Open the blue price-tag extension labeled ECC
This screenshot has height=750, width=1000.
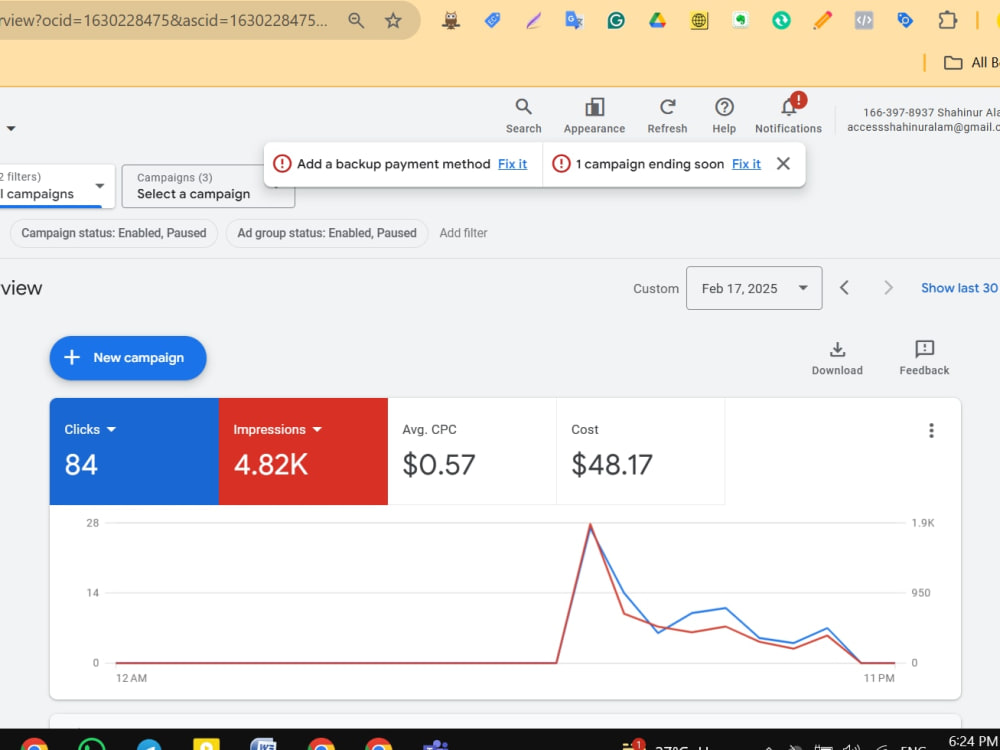[492, 20]
